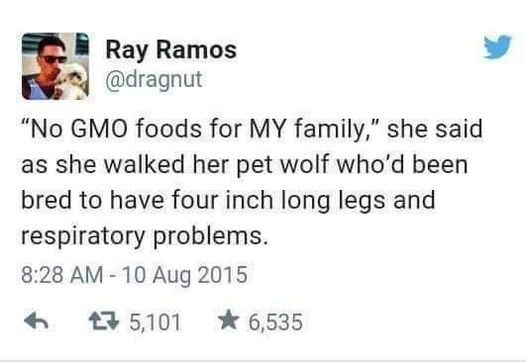Click the Twitter bird logo
This screenshot has width=526, height=362.
click(497, 47)
